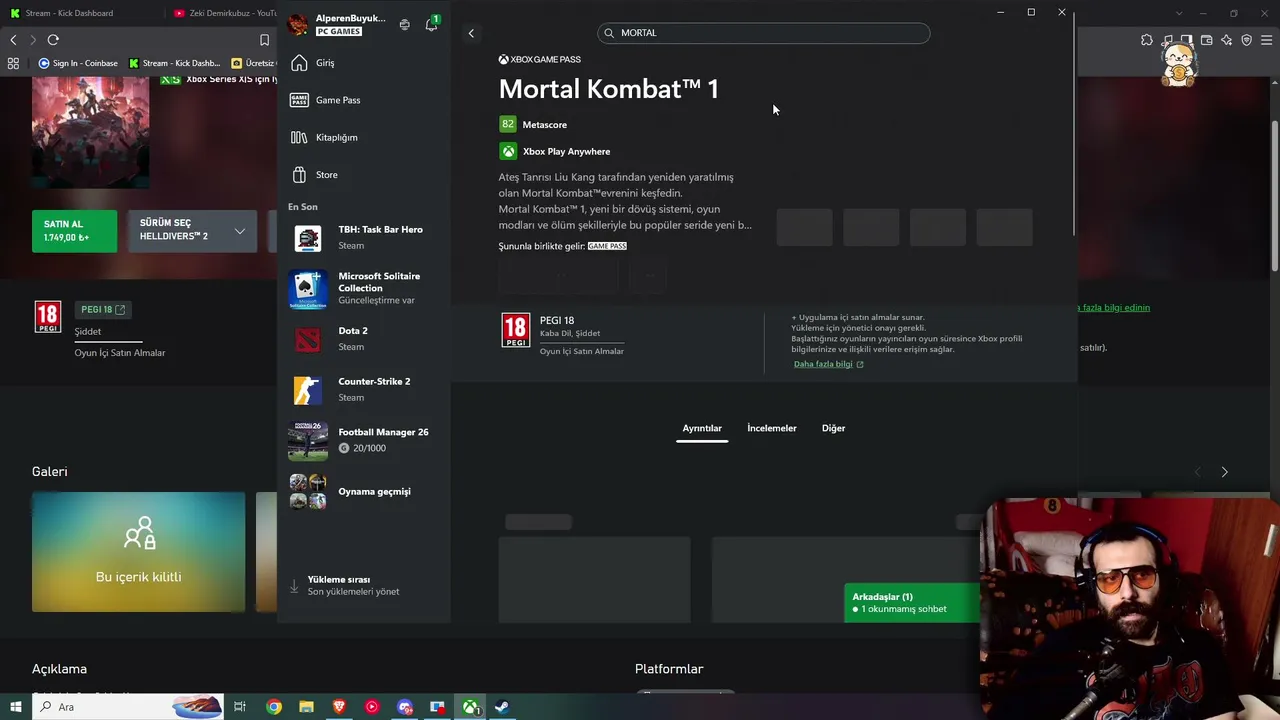Click the Metascore 82 badge
Screen dimensions: 1280x720
point(508,124)
